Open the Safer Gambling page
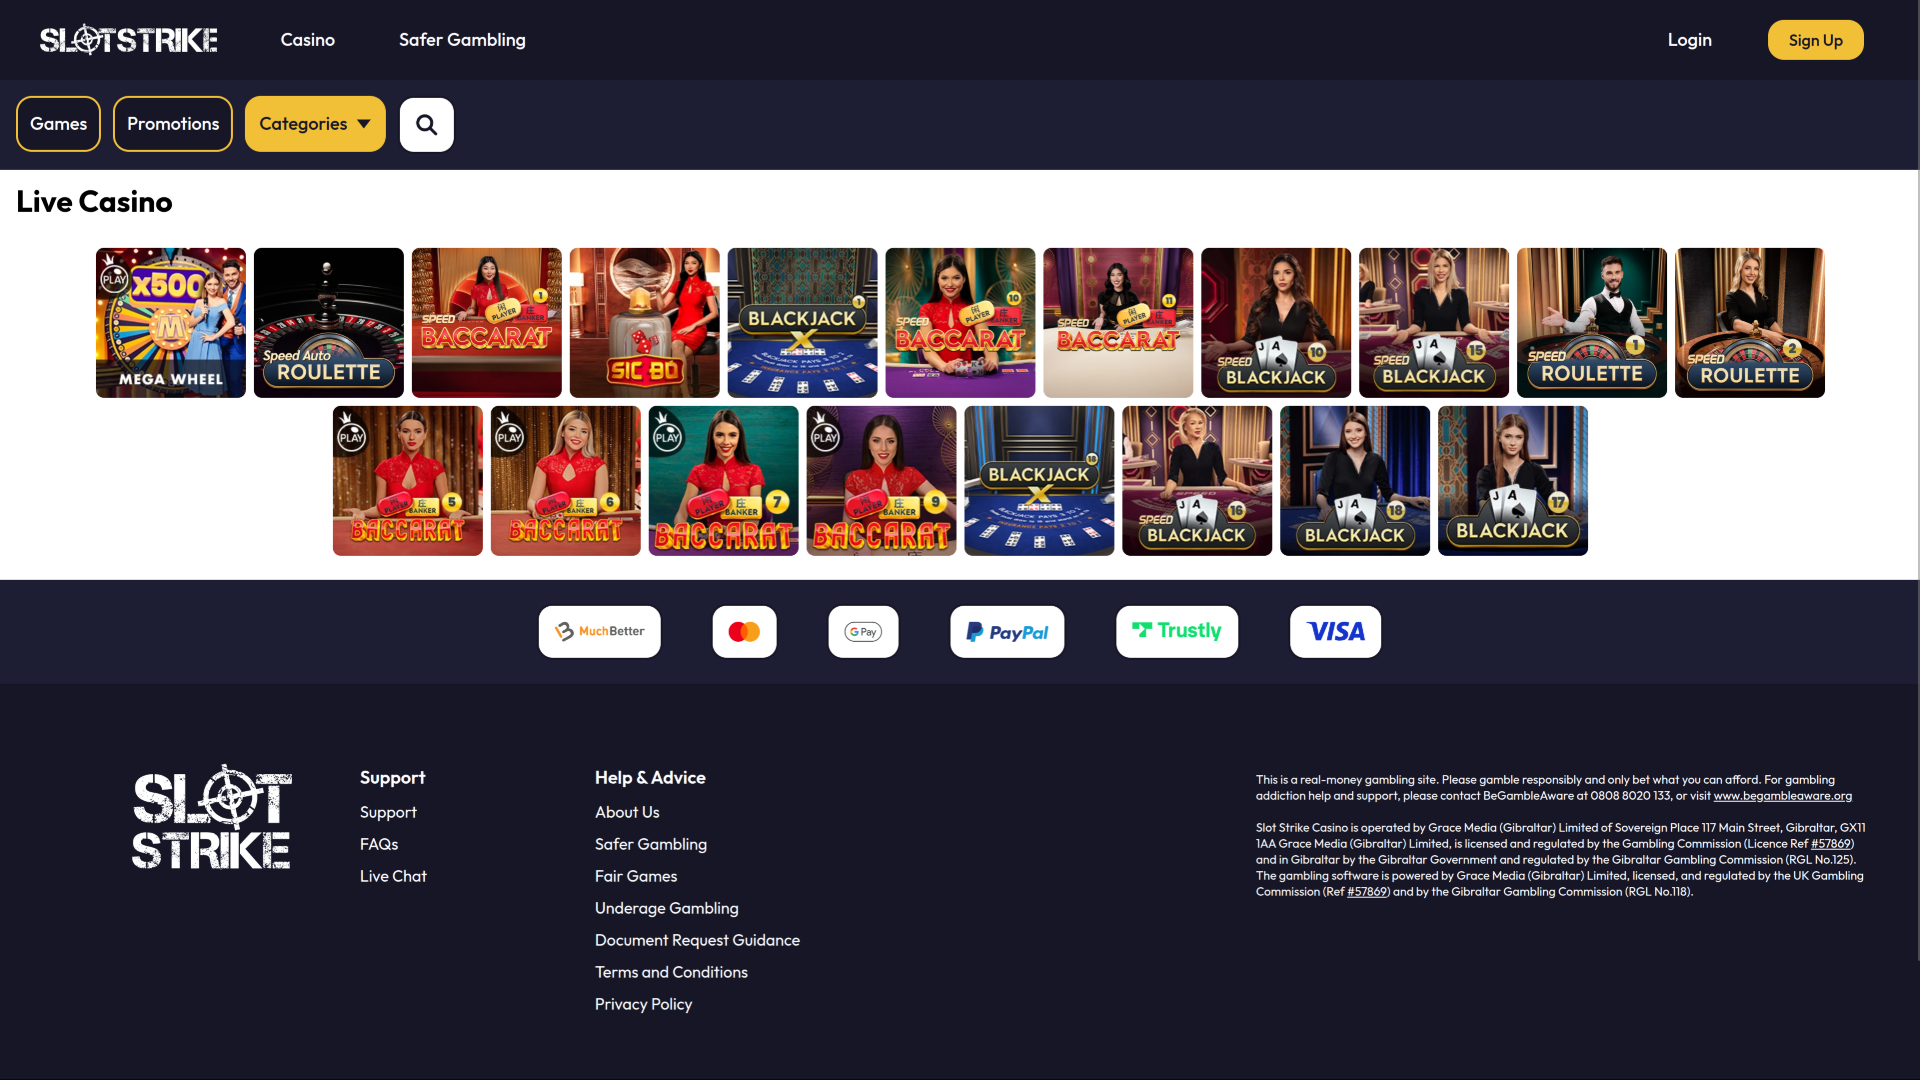This screenshot has width=1920, height=1080. click(461, 40)
